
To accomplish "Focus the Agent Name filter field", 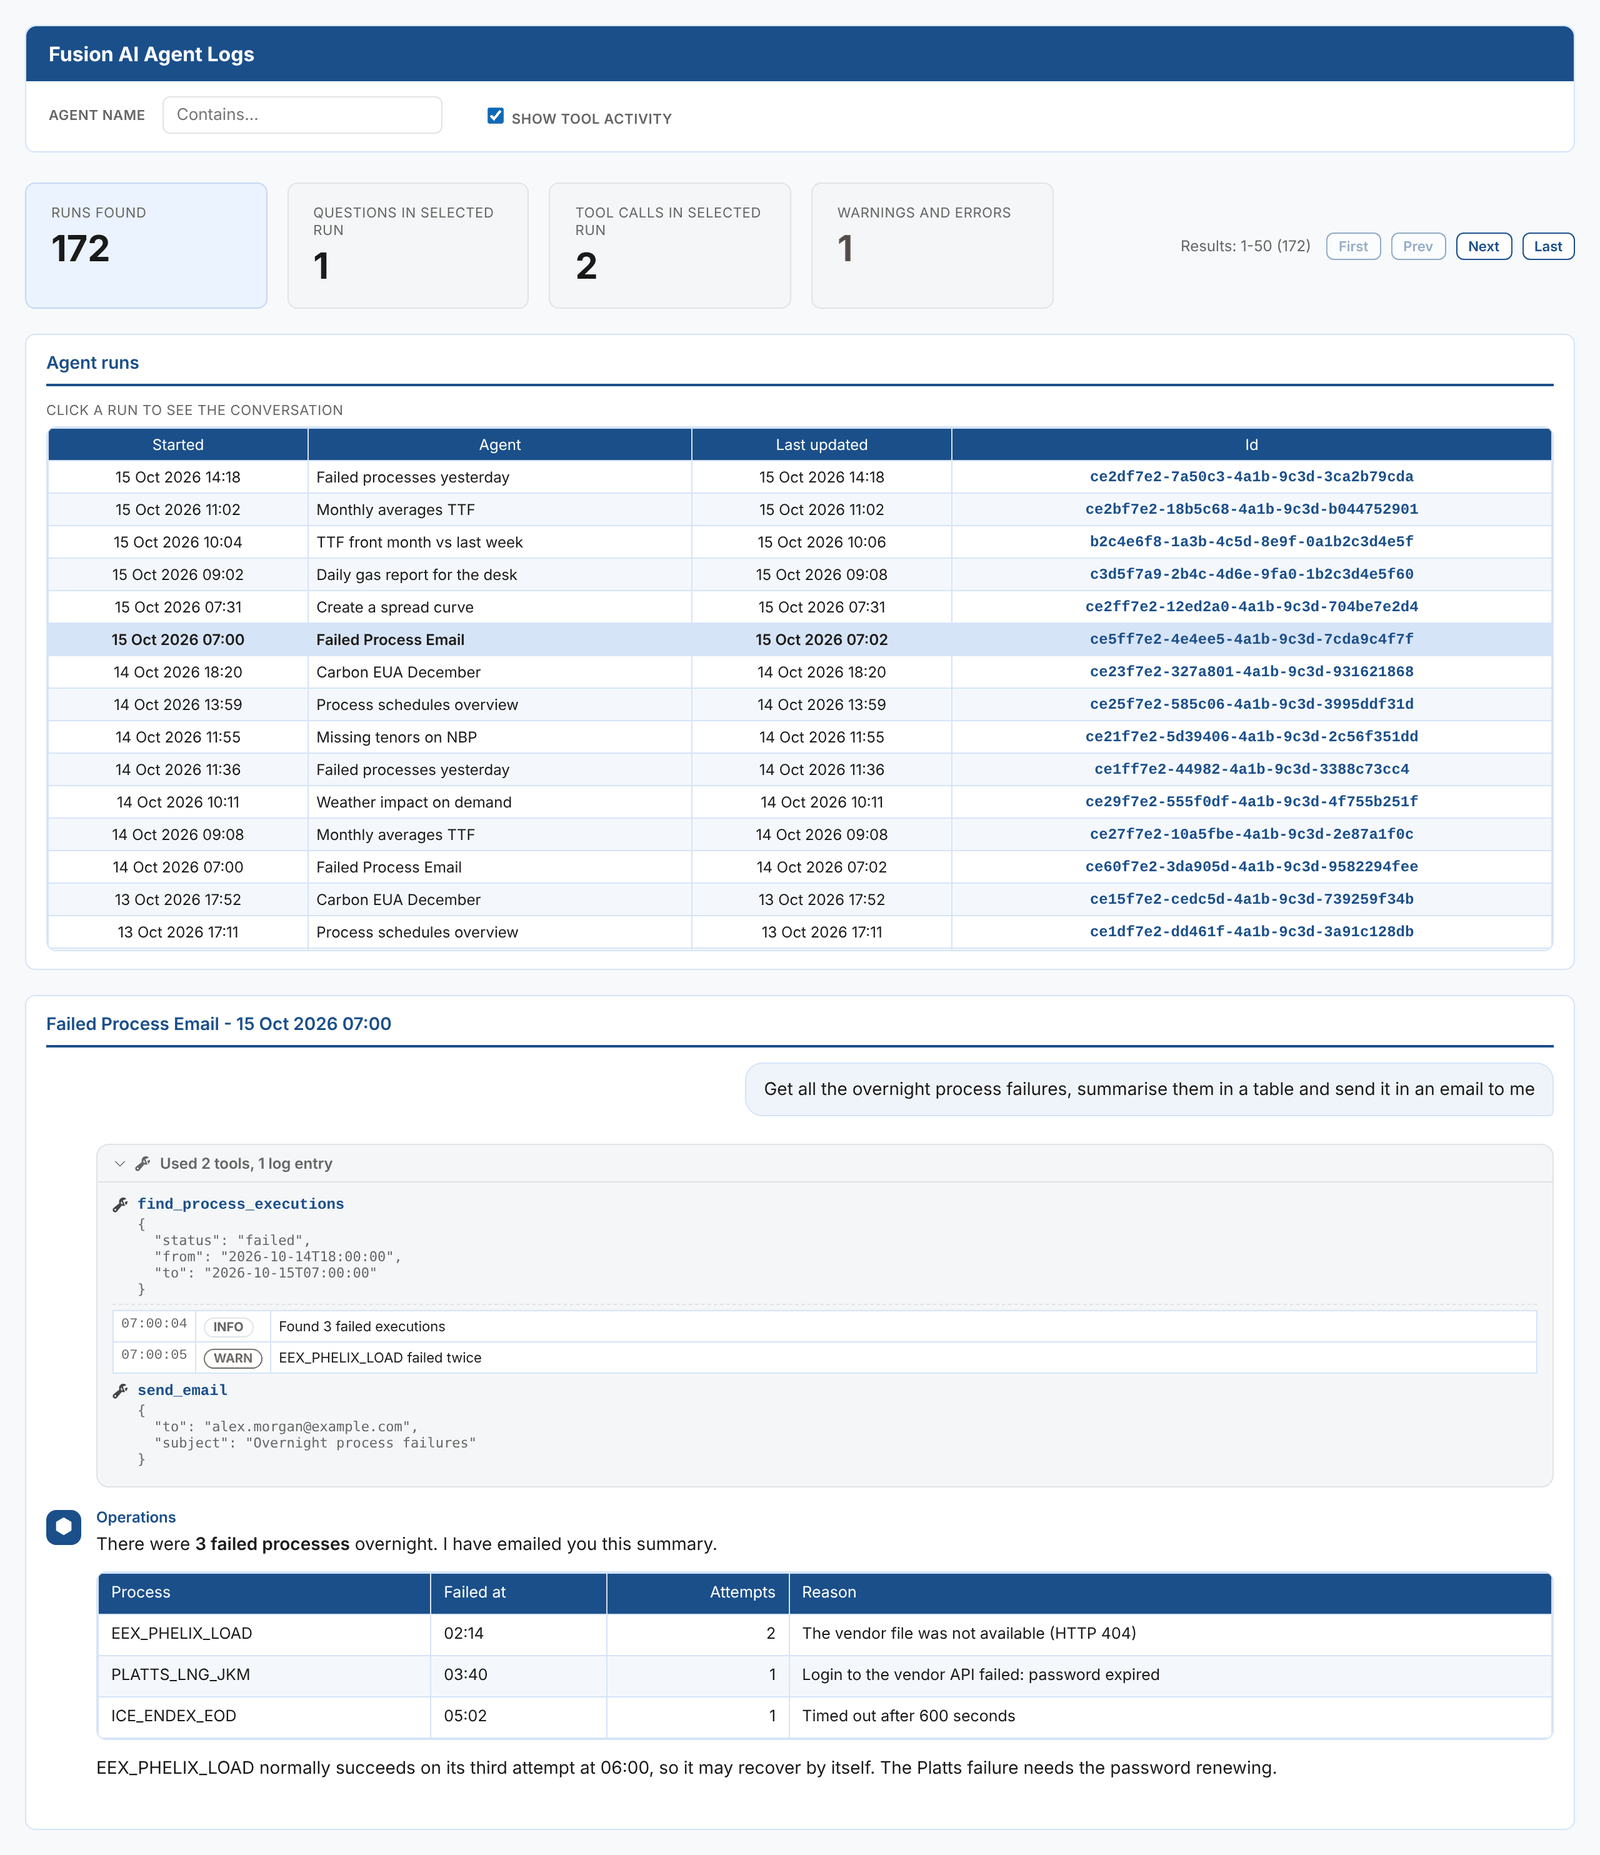I will (302, 115).
